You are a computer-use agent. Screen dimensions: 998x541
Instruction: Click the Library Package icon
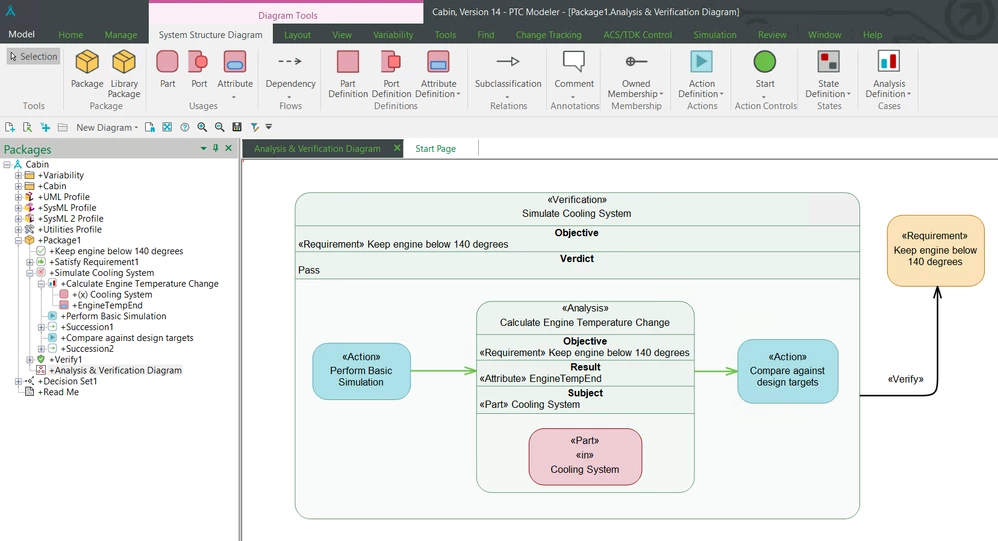pyautogui.click(x=123, y=62)
